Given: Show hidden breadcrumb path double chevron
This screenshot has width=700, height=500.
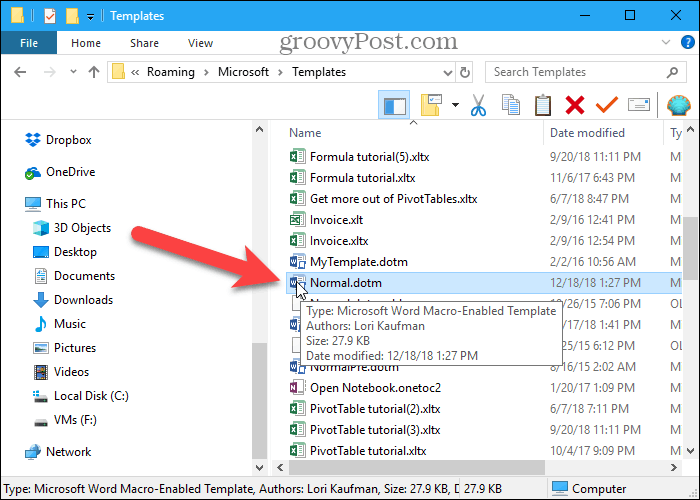Looking at the screenshot, I should tap(135, 72).
